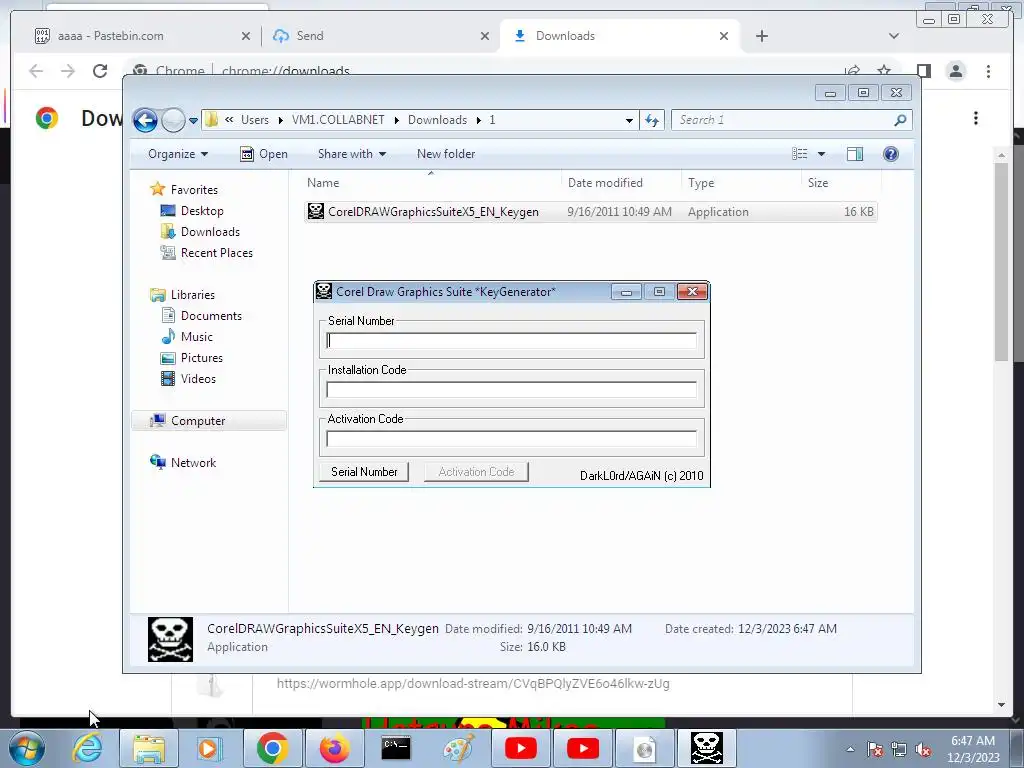Click the Activation Code input field
This screenshot has height=768, width=1024.
[511, 439]
